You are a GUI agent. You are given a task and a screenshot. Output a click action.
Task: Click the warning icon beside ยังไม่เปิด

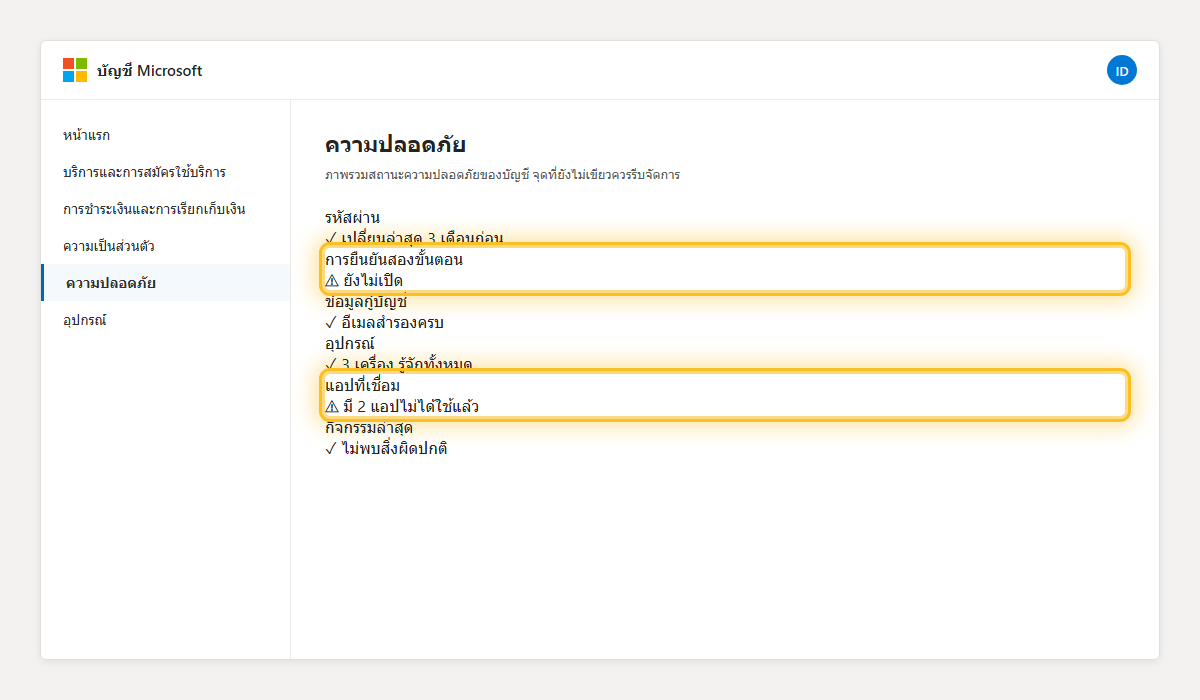(332, 281)
